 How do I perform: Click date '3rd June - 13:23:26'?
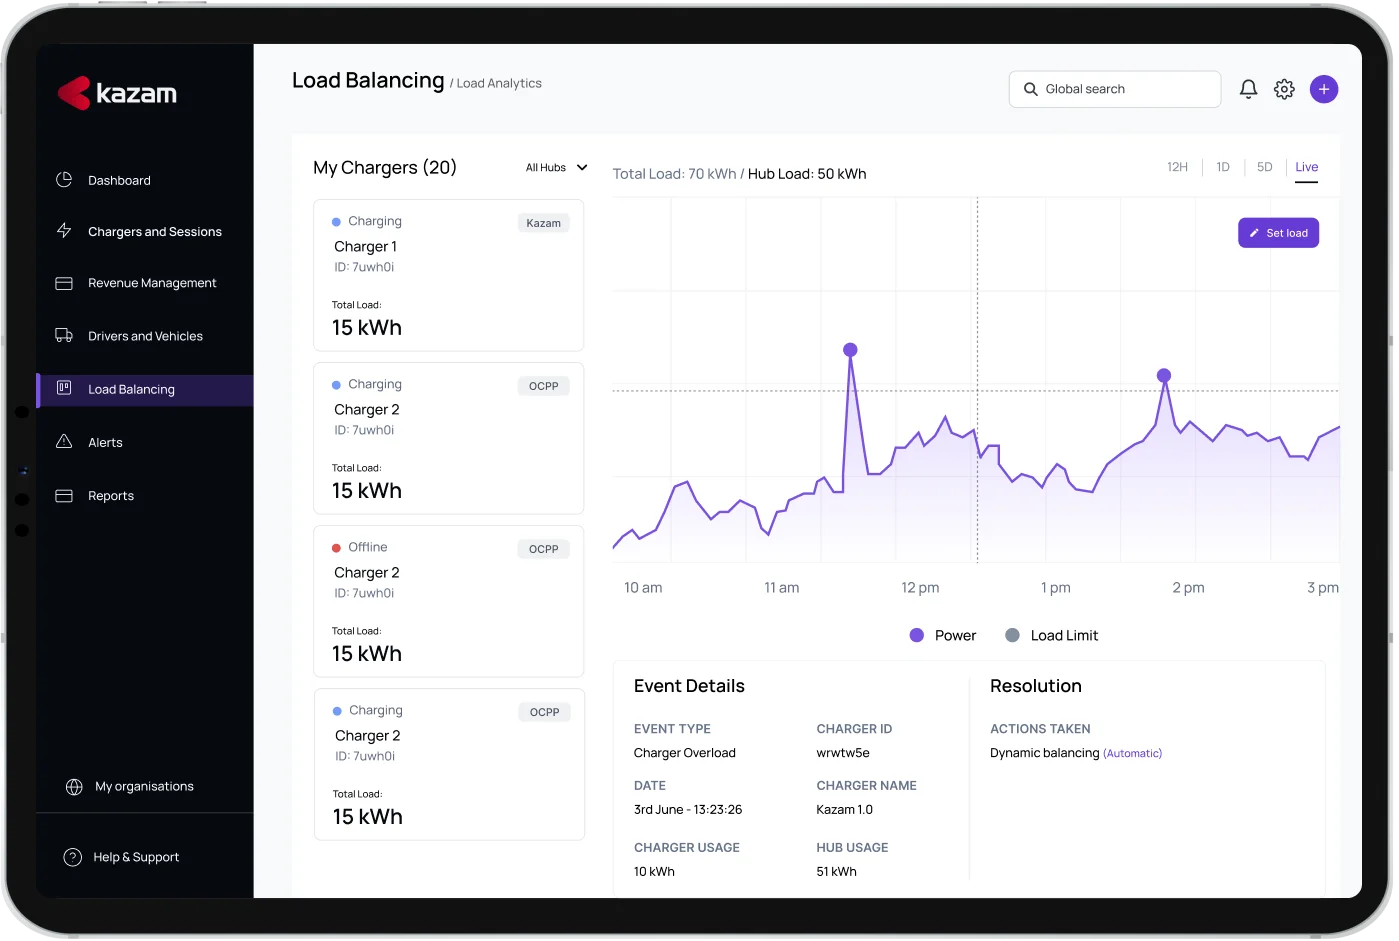[x=688, y=810]
